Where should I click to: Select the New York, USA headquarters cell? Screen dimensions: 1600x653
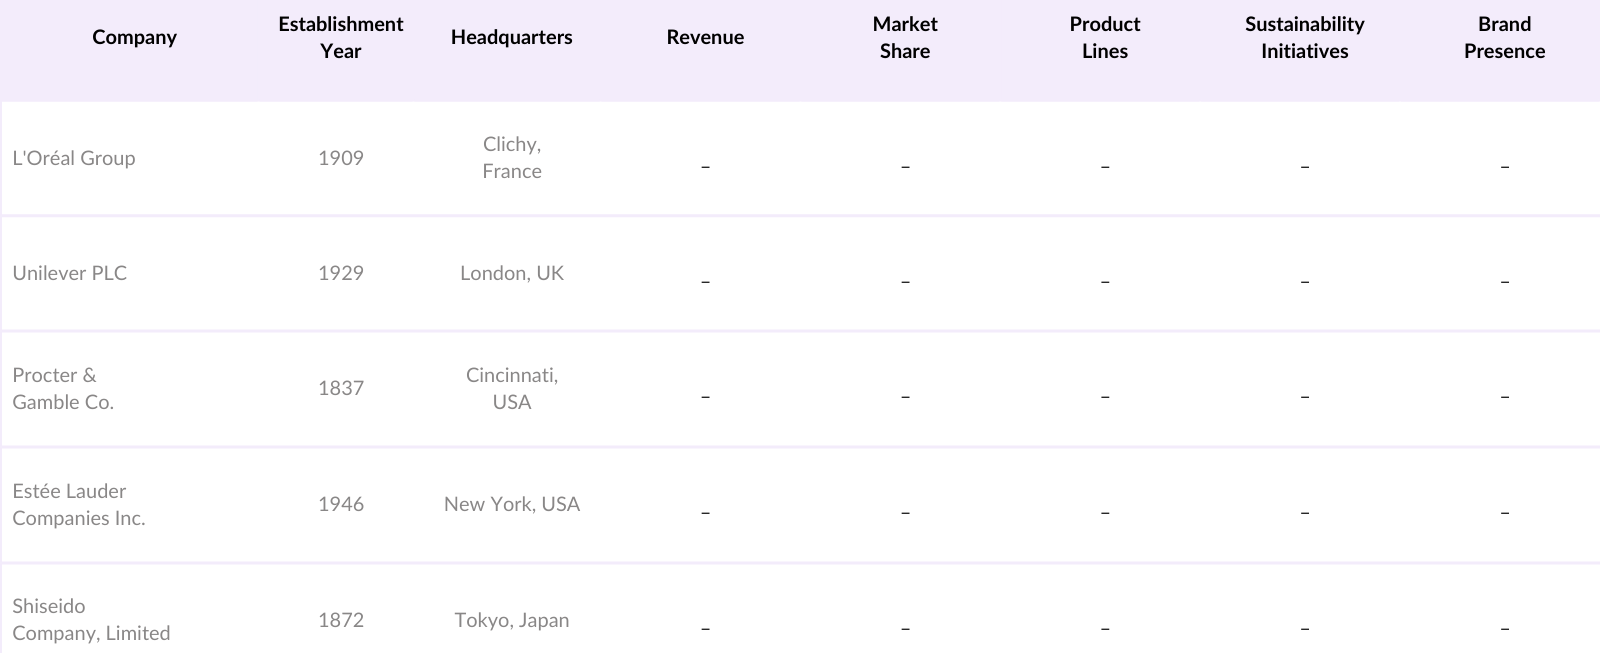[512, 504]
